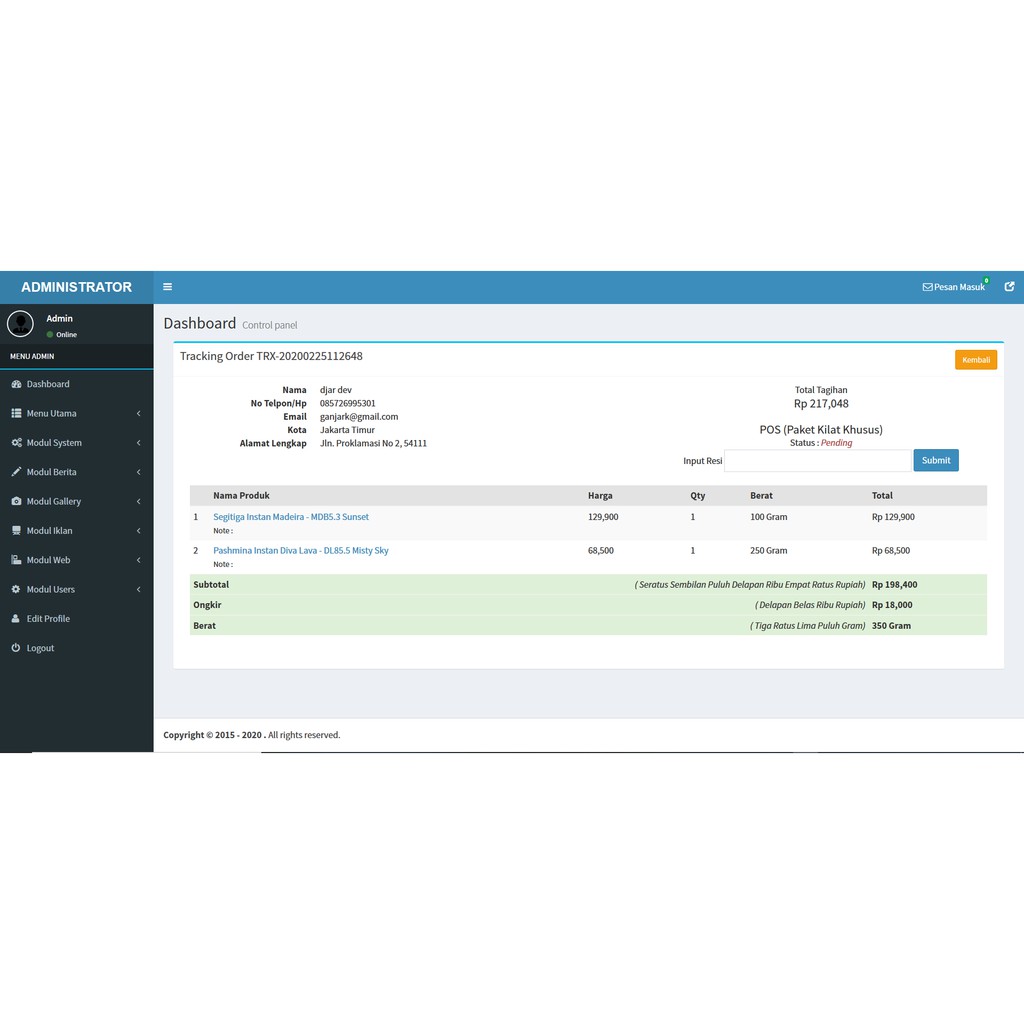
Task: Click the Edit Profile user icon
Action: click(x=16, y=618)
